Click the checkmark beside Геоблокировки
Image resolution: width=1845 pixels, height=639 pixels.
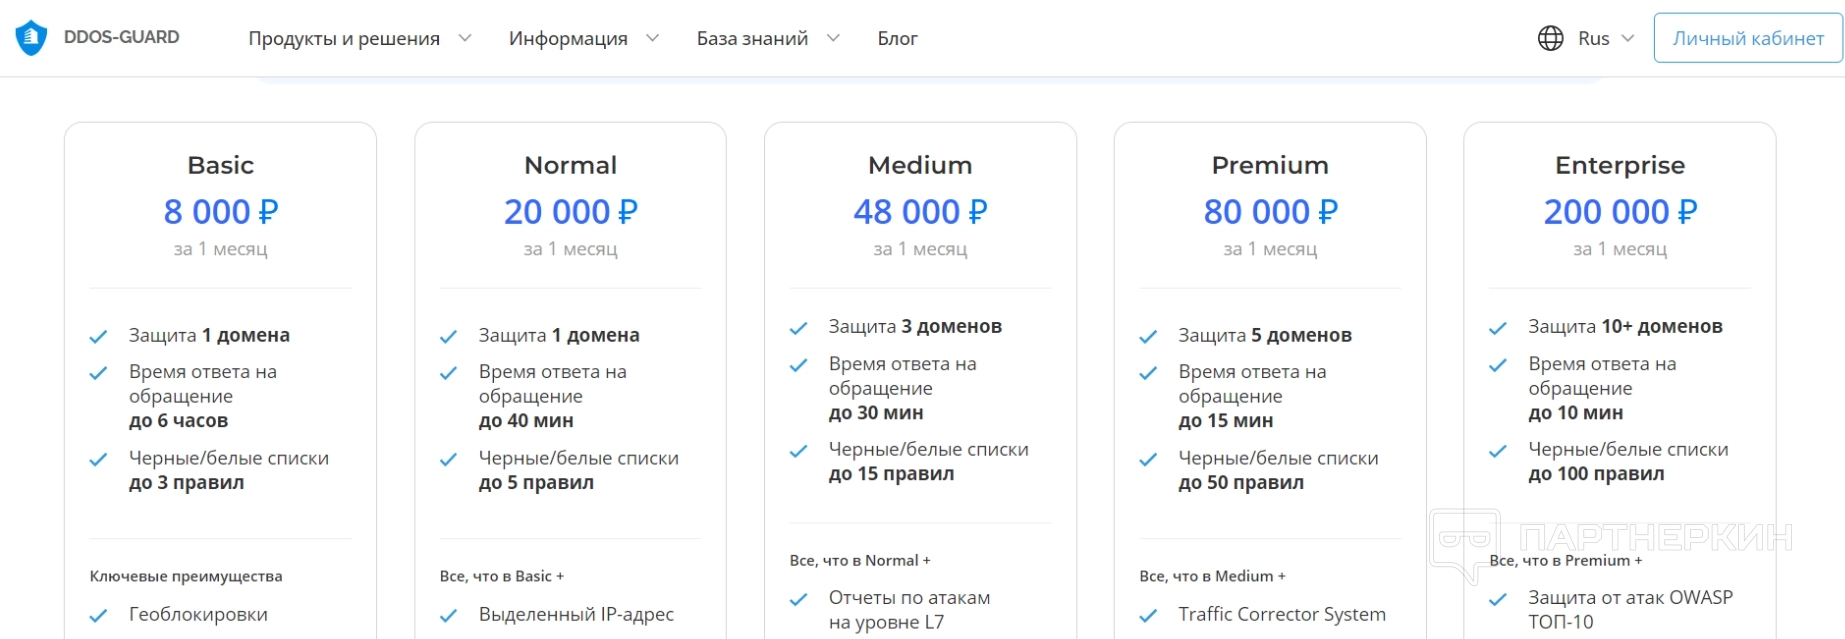(x=98, y=616)
